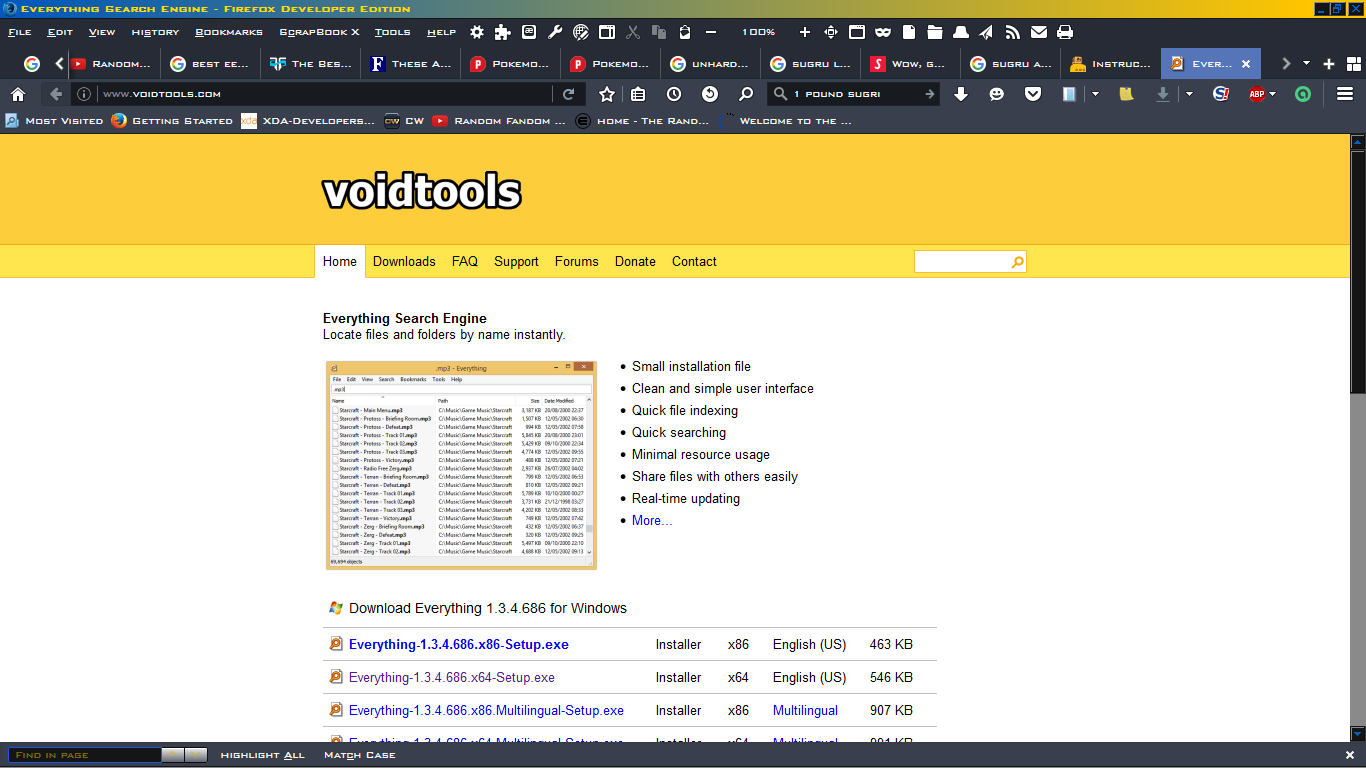
Task: Show bookmarks menu list icon
Action: click(x=638, y=94)
